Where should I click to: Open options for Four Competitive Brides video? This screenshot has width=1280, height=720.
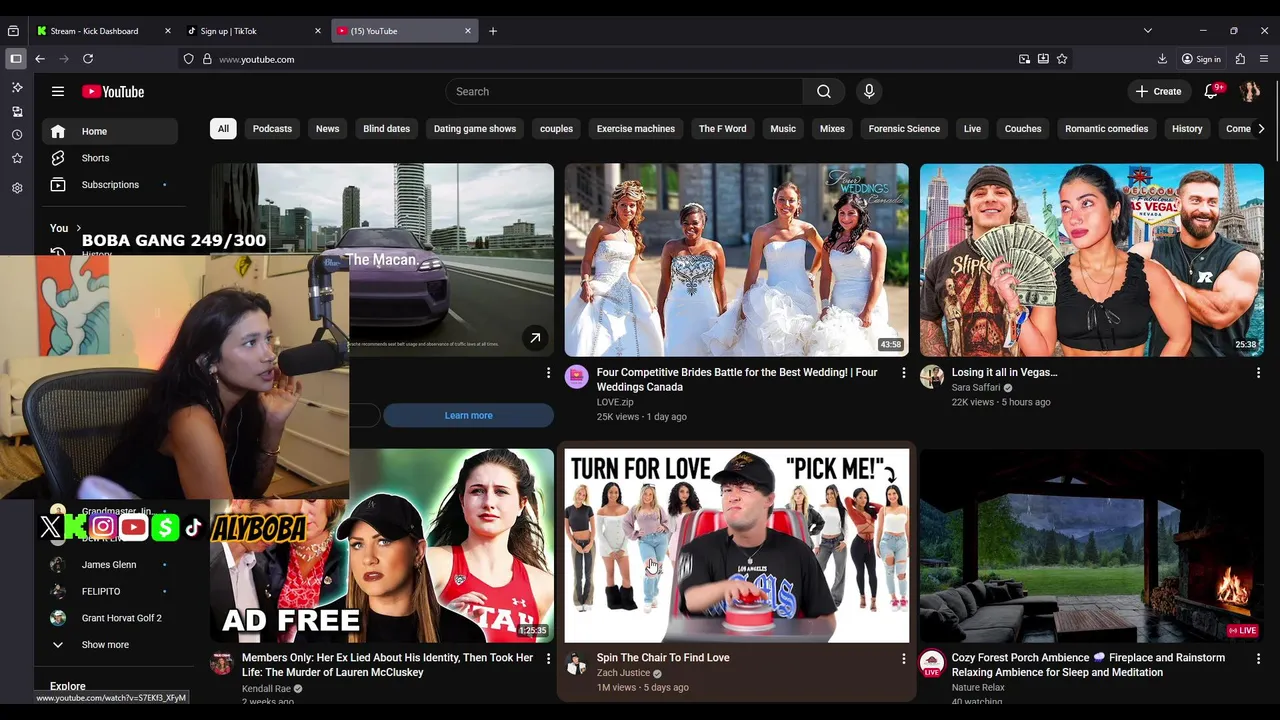904,373
